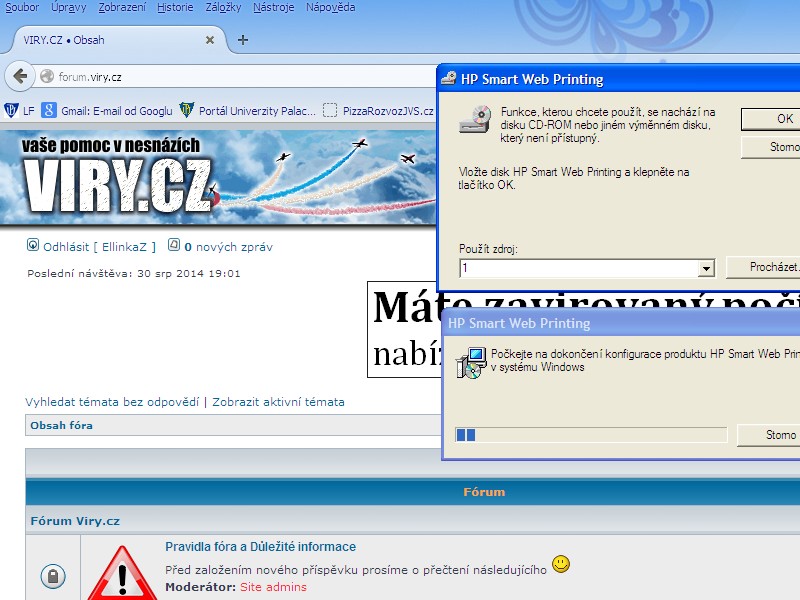Viewport: 800px width, 600px height.
Task: Open the Nástroje menu
Action: 273,7
